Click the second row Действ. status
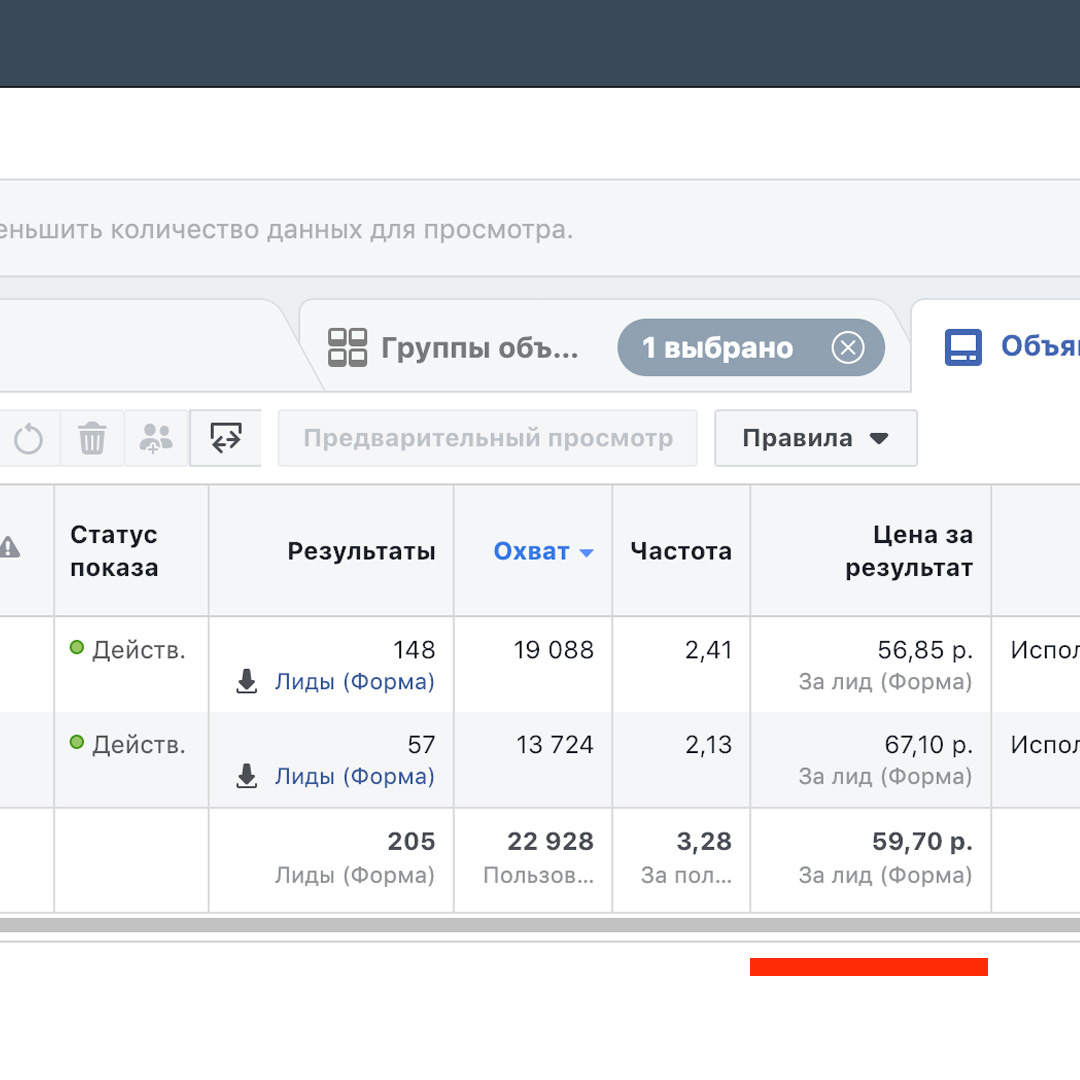Screen dimensions: 1080x1080 tap(128, 744)
